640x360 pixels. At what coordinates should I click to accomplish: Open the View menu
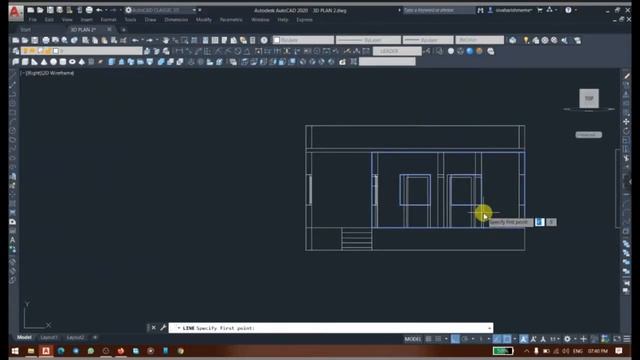[67, 20]
